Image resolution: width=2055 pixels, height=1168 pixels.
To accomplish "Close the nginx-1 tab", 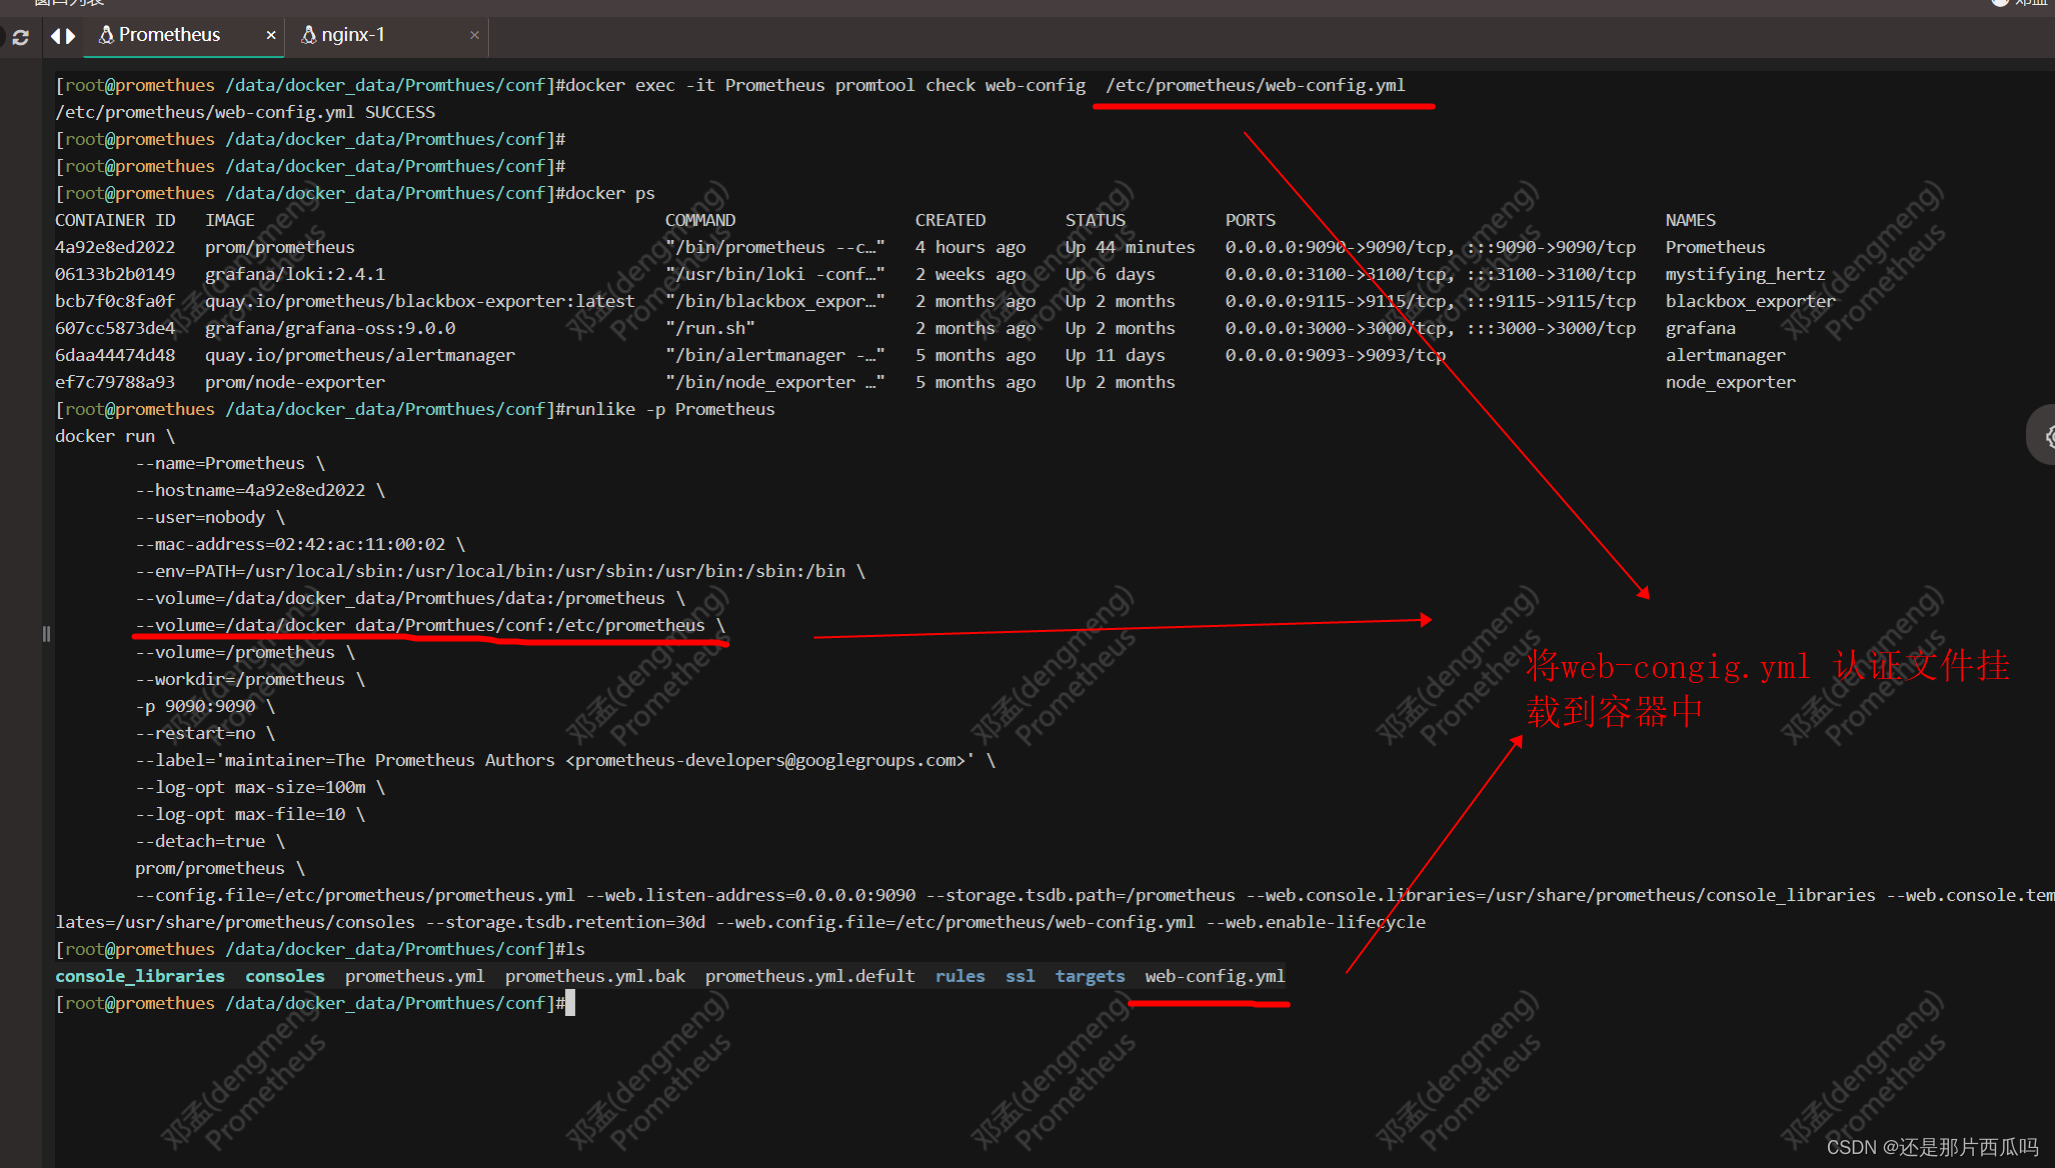I will (x=474, y=35).
